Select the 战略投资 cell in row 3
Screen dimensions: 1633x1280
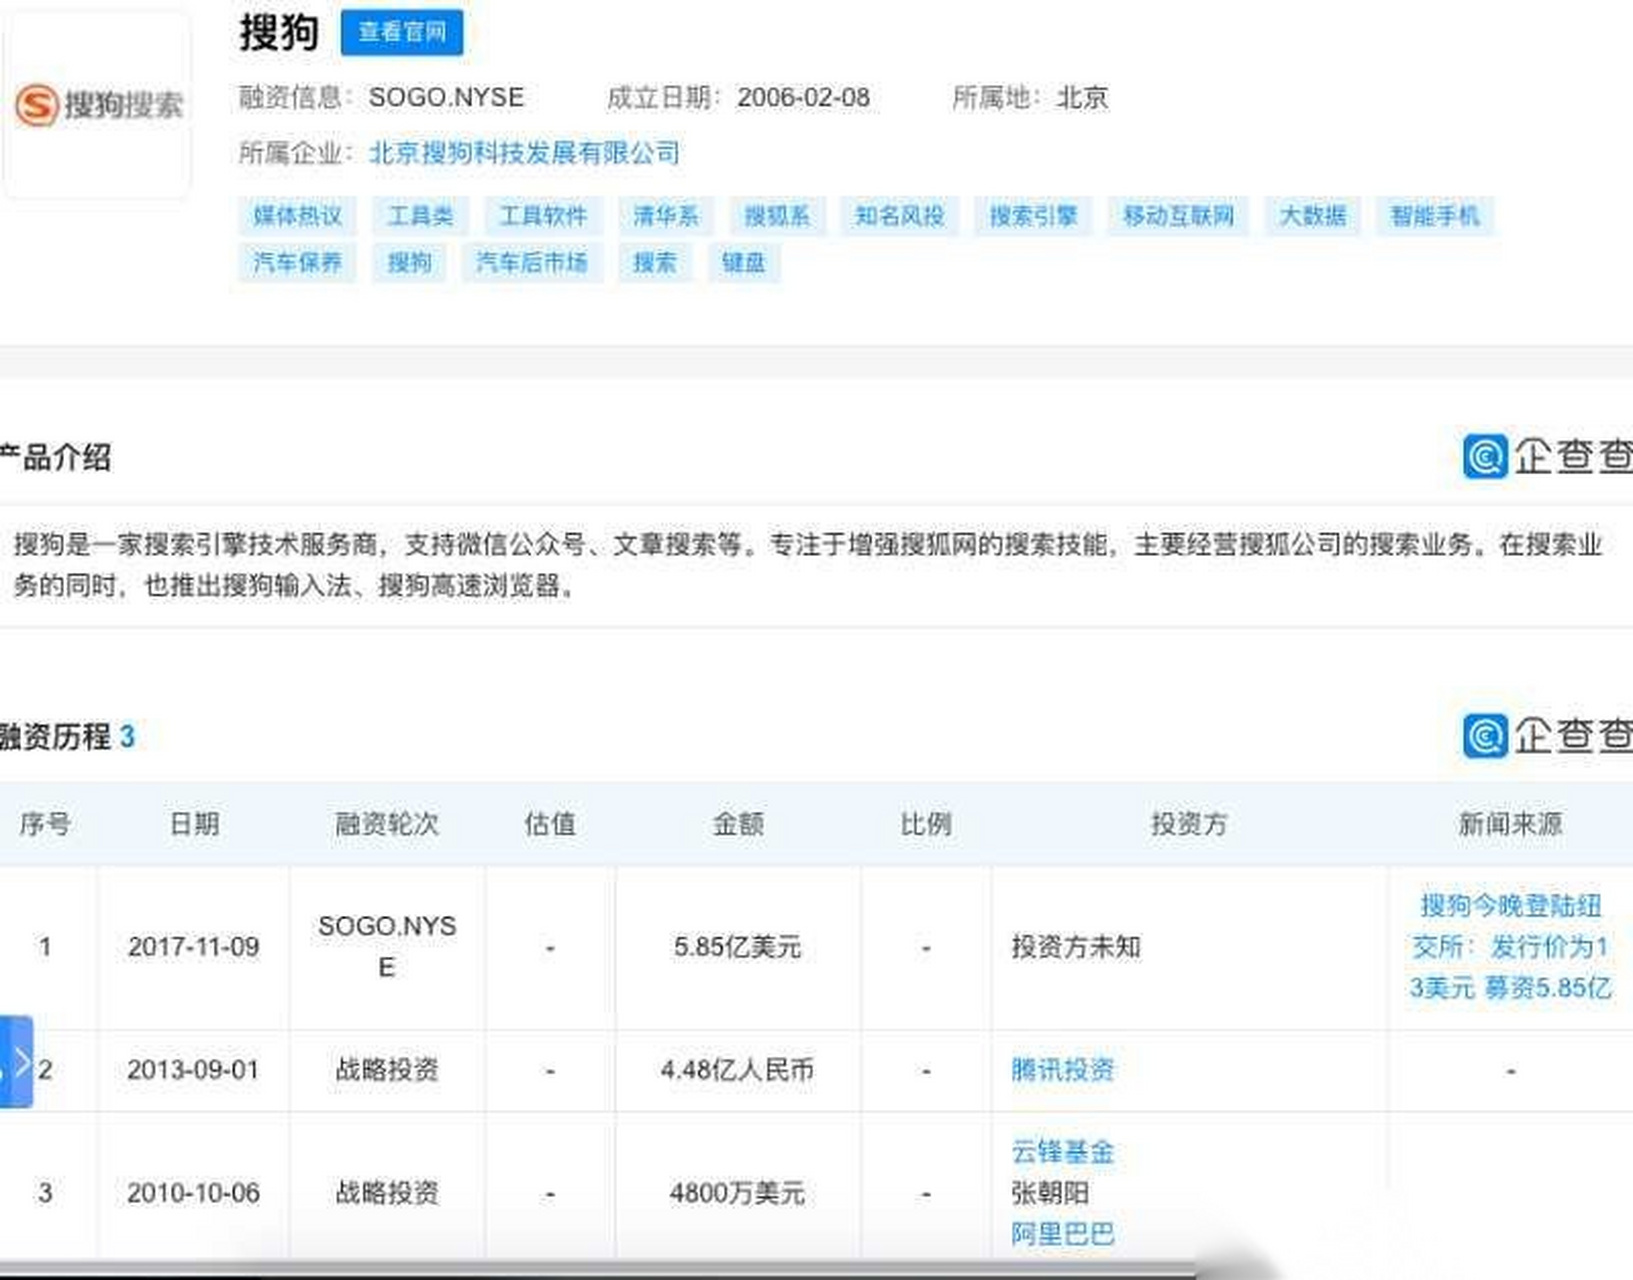pos(387,1193)
